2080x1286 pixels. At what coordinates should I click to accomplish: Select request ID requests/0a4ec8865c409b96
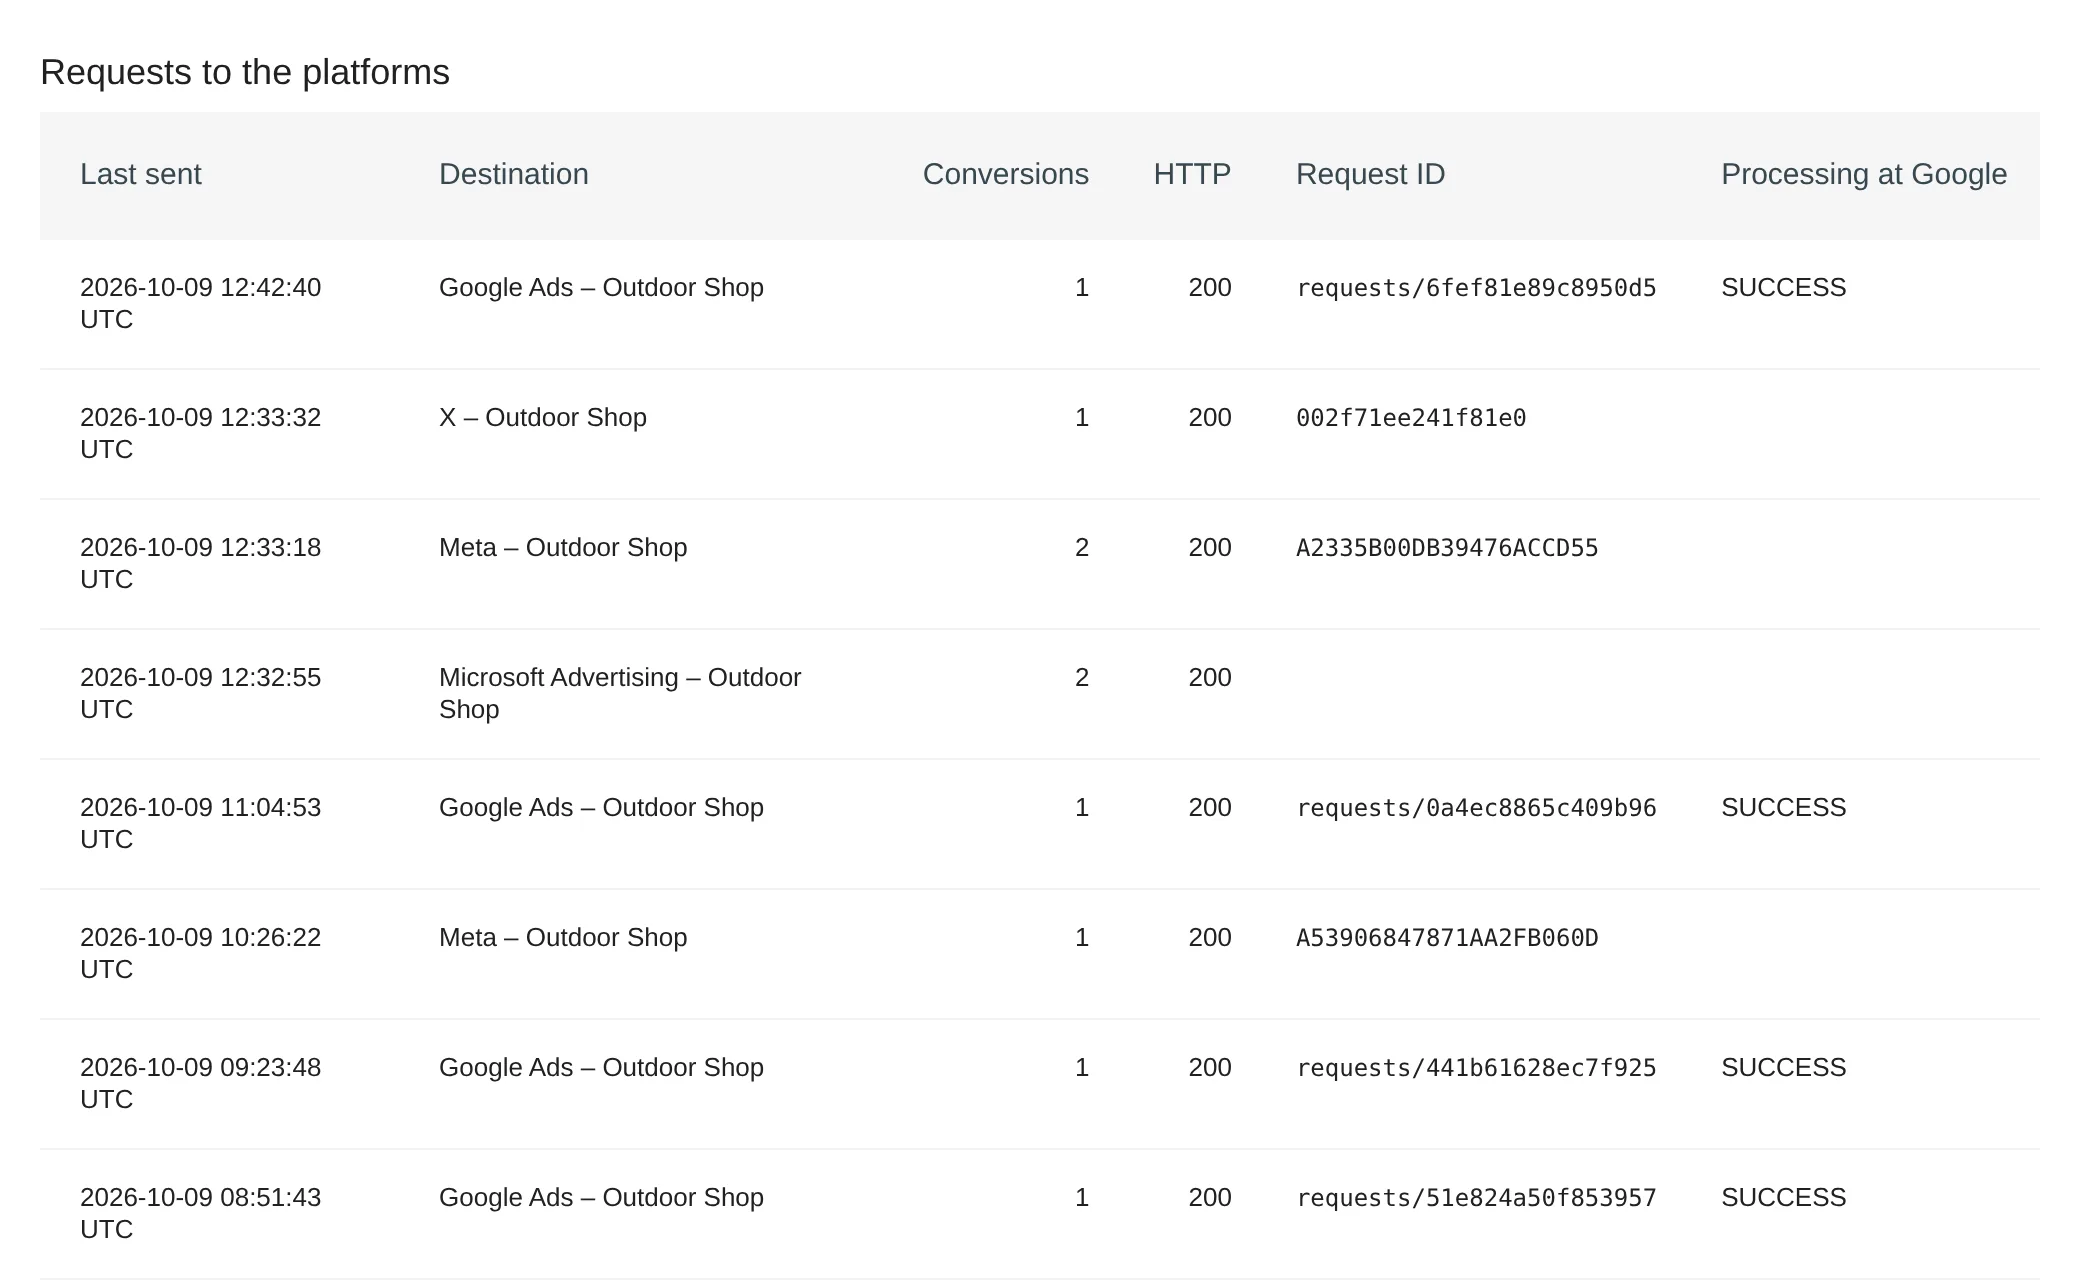1476,808
